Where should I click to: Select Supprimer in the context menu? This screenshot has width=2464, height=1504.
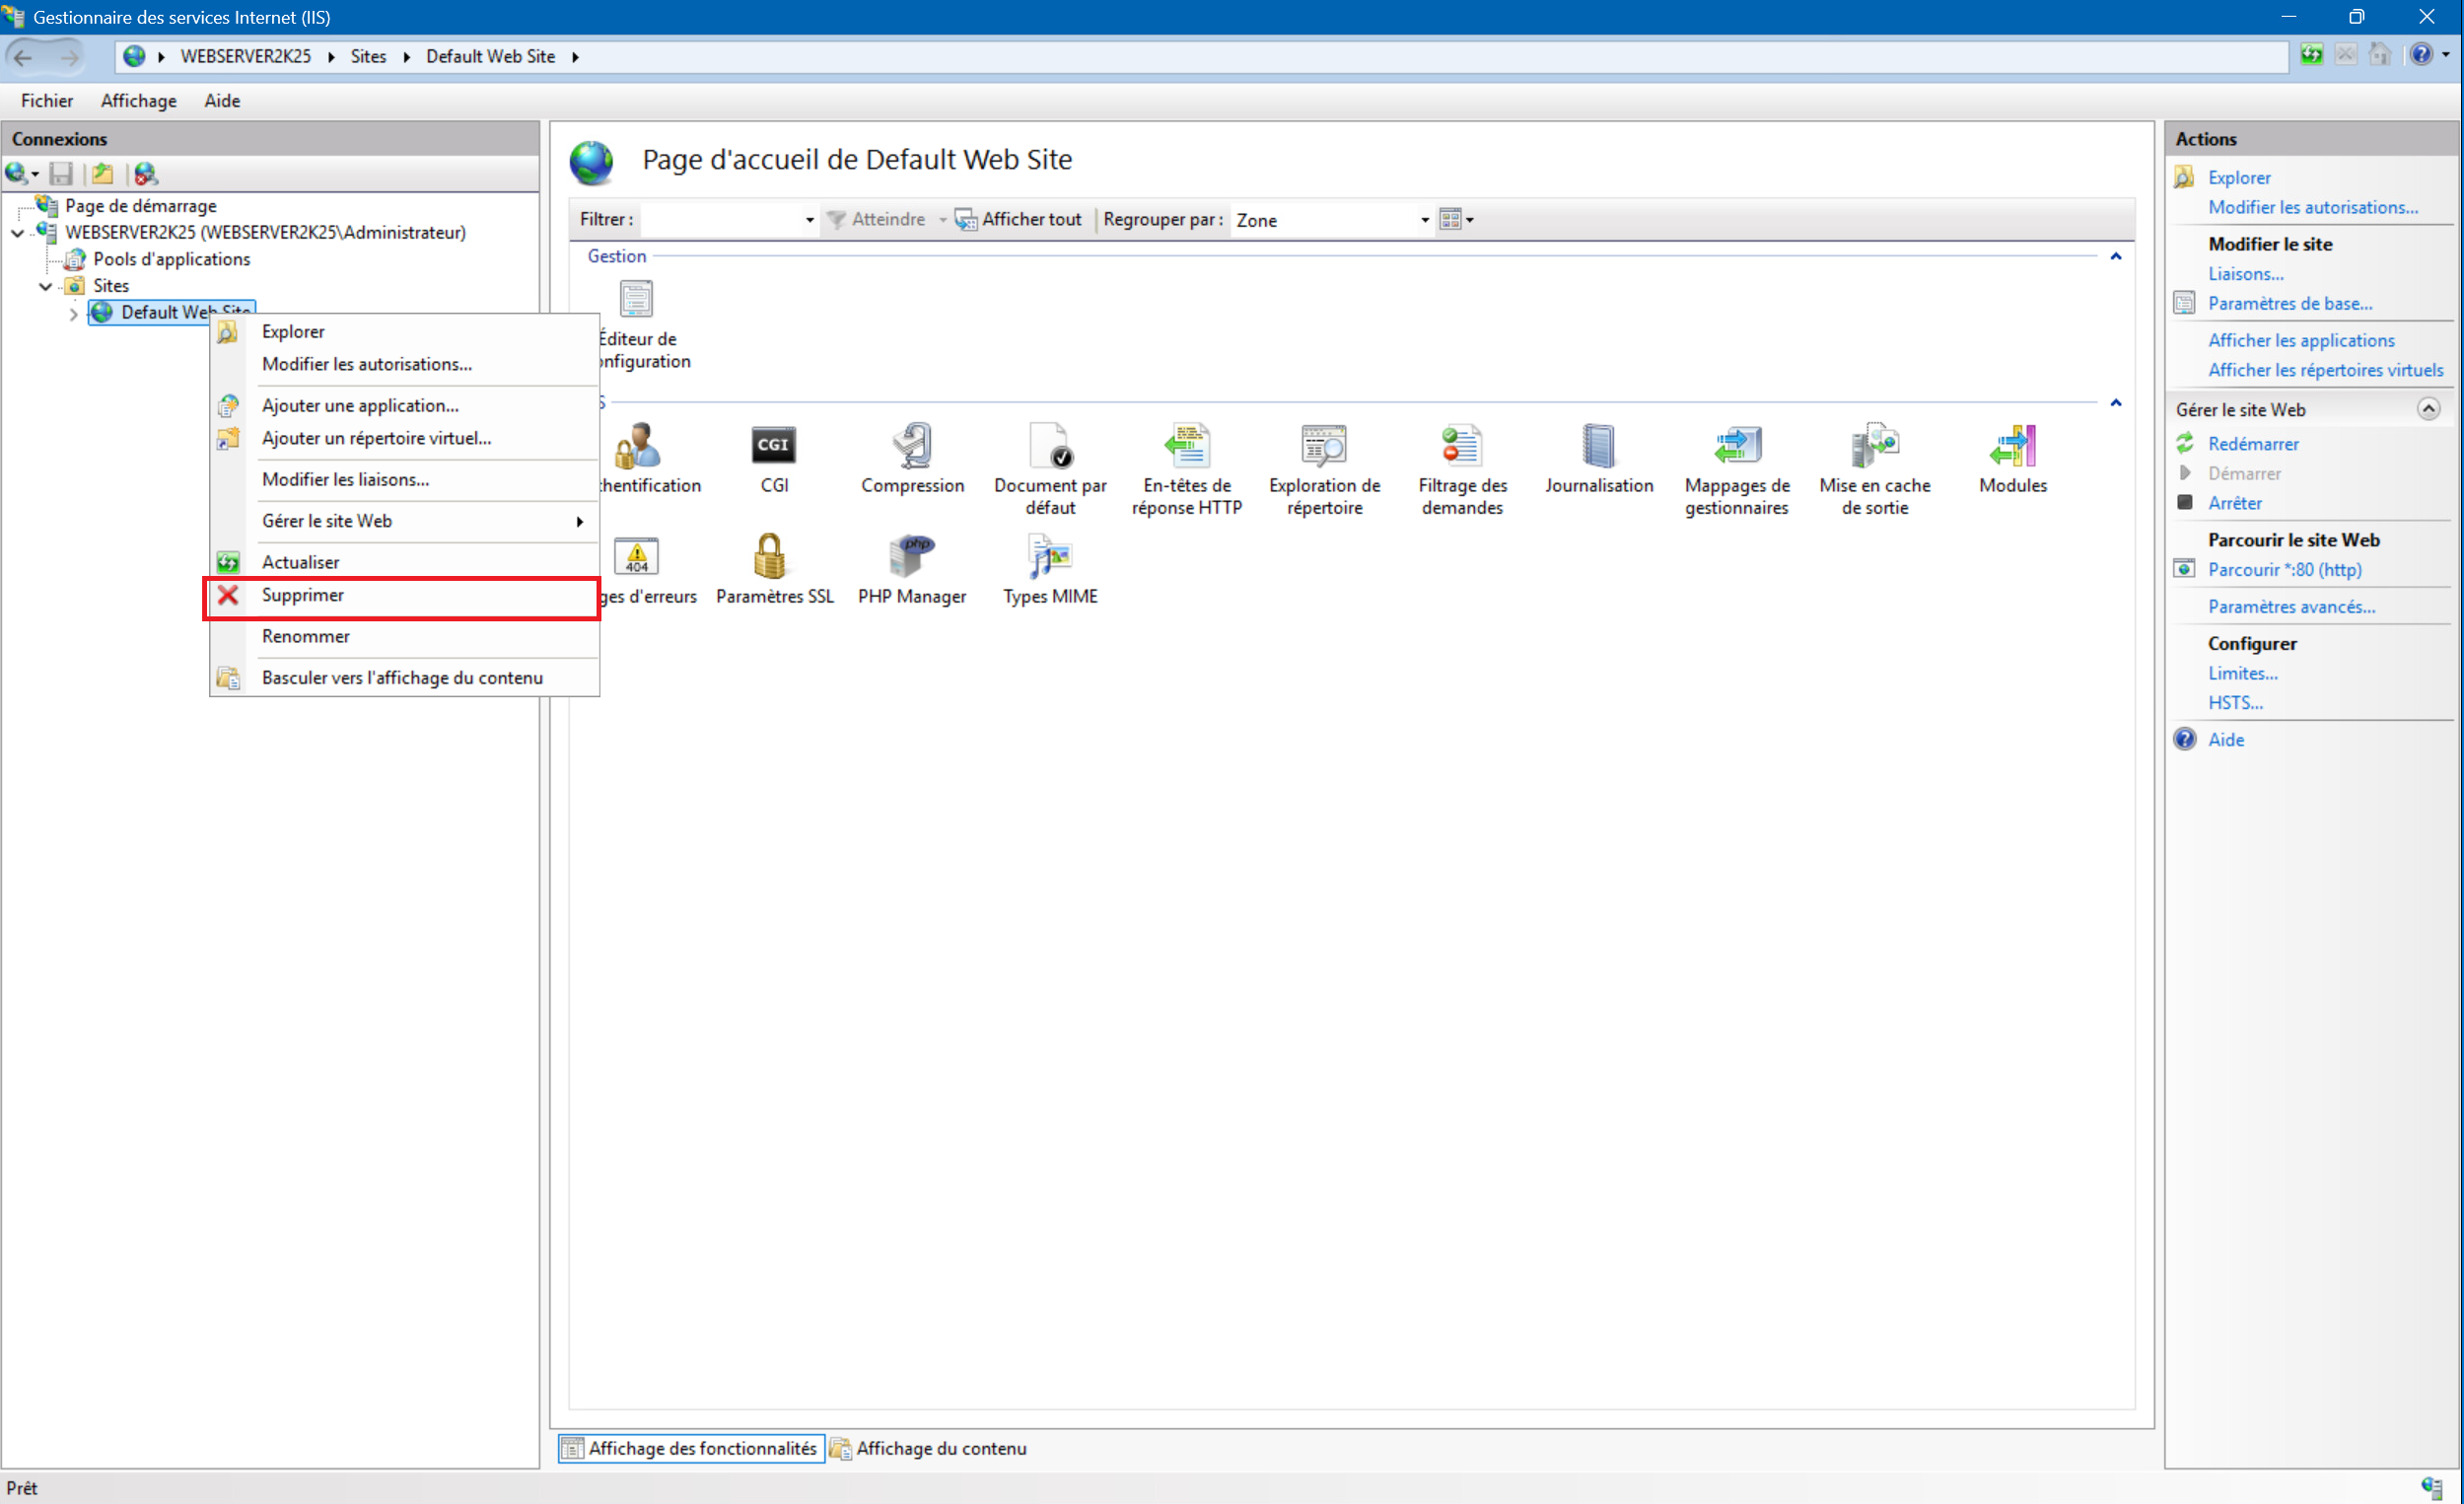click(303, 595)
